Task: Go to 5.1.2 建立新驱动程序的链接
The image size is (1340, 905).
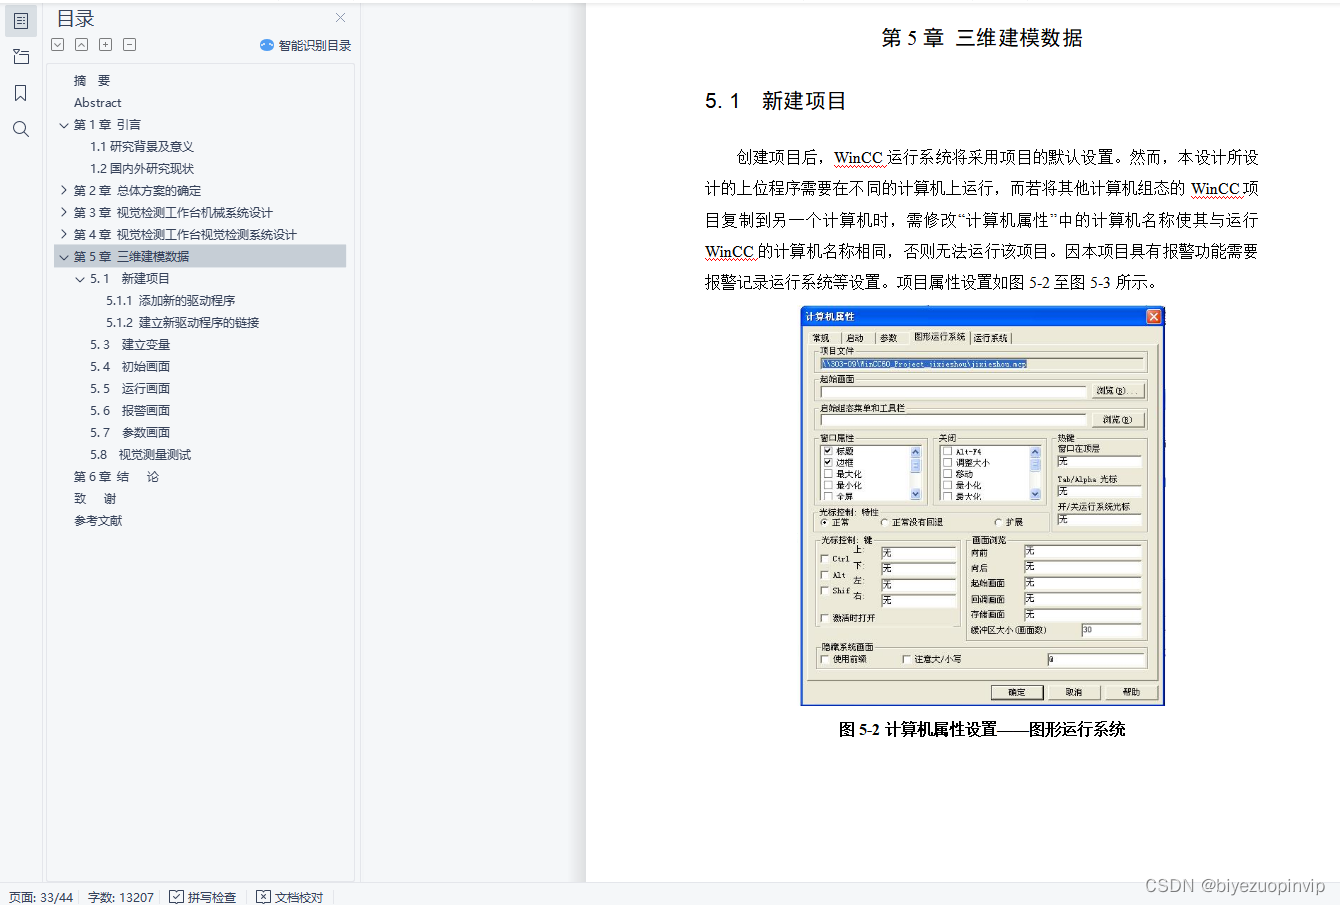Action: 182,323
